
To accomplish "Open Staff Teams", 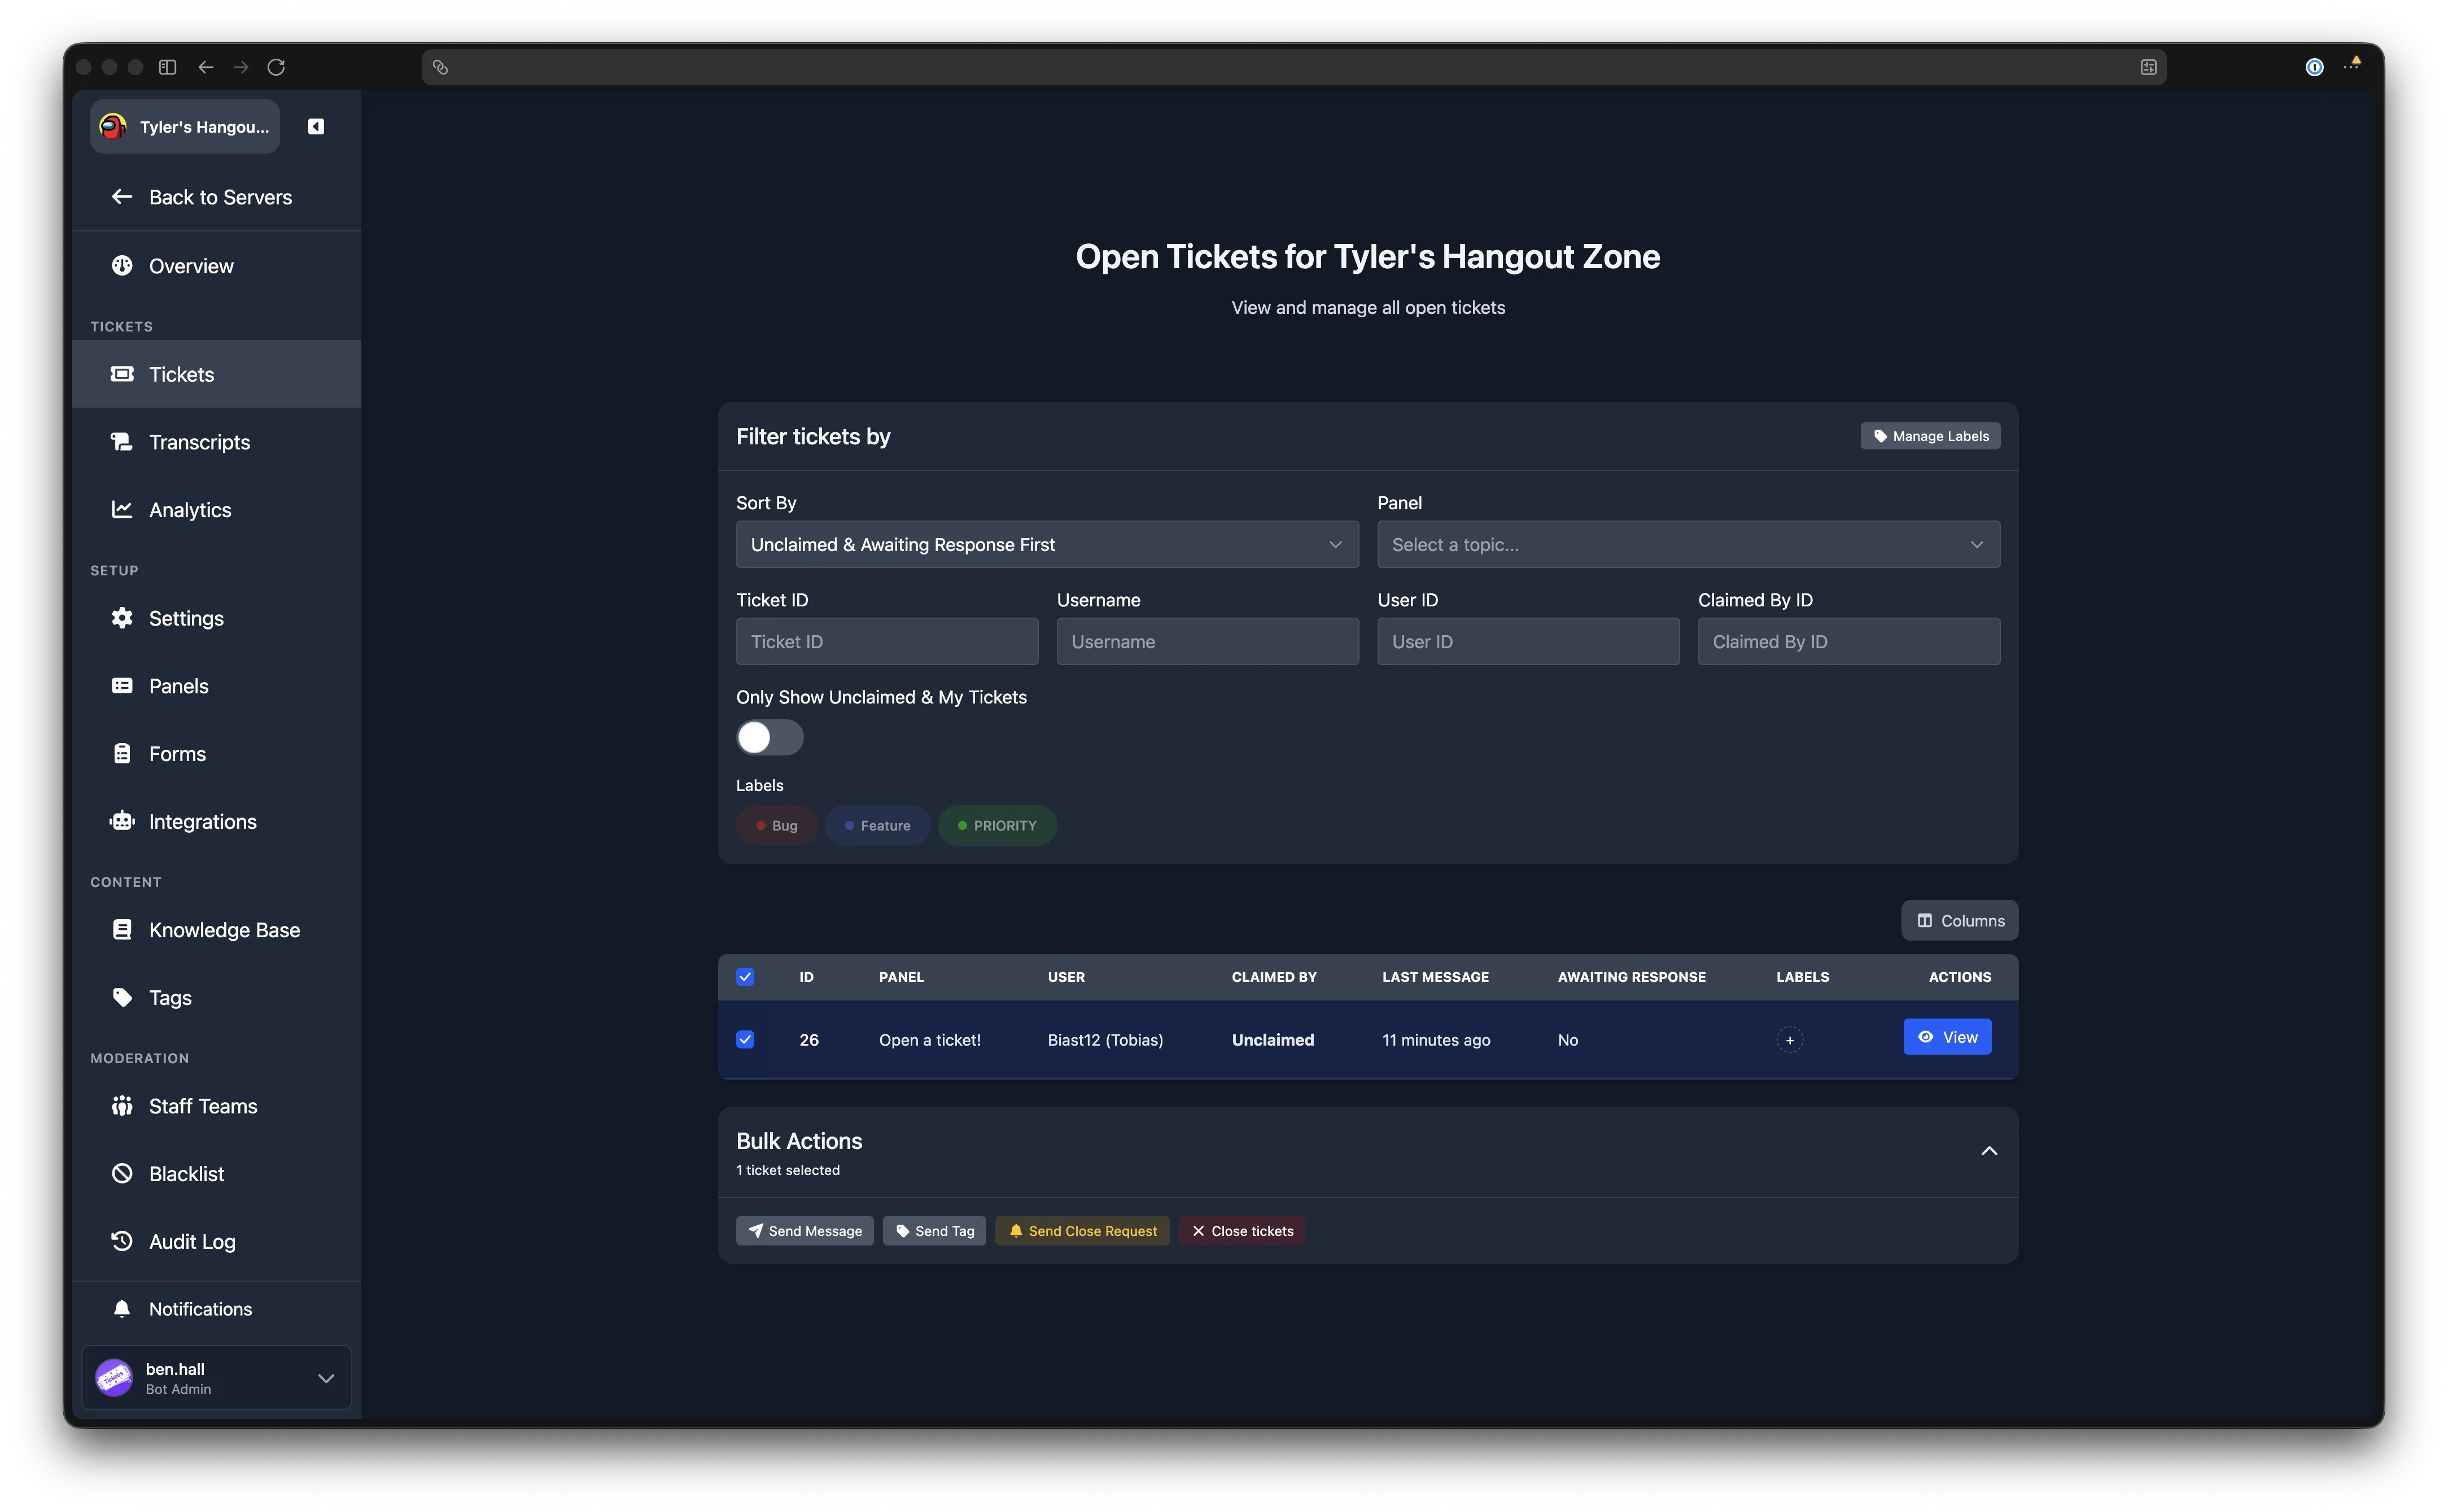I will click(217, 1106).
